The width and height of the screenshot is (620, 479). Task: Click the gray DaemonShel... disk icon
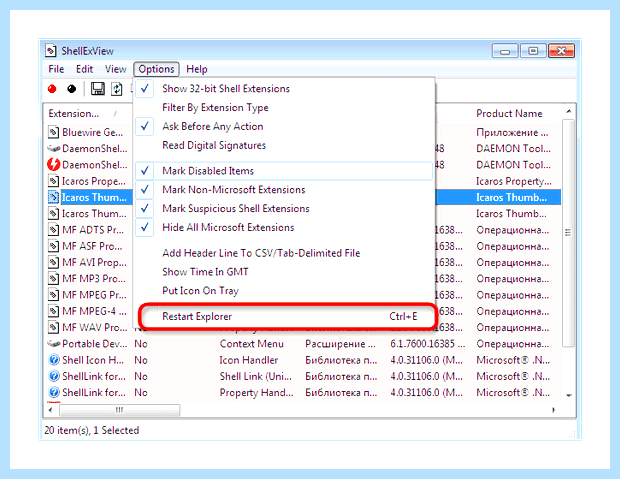click(x=53, y=148)
